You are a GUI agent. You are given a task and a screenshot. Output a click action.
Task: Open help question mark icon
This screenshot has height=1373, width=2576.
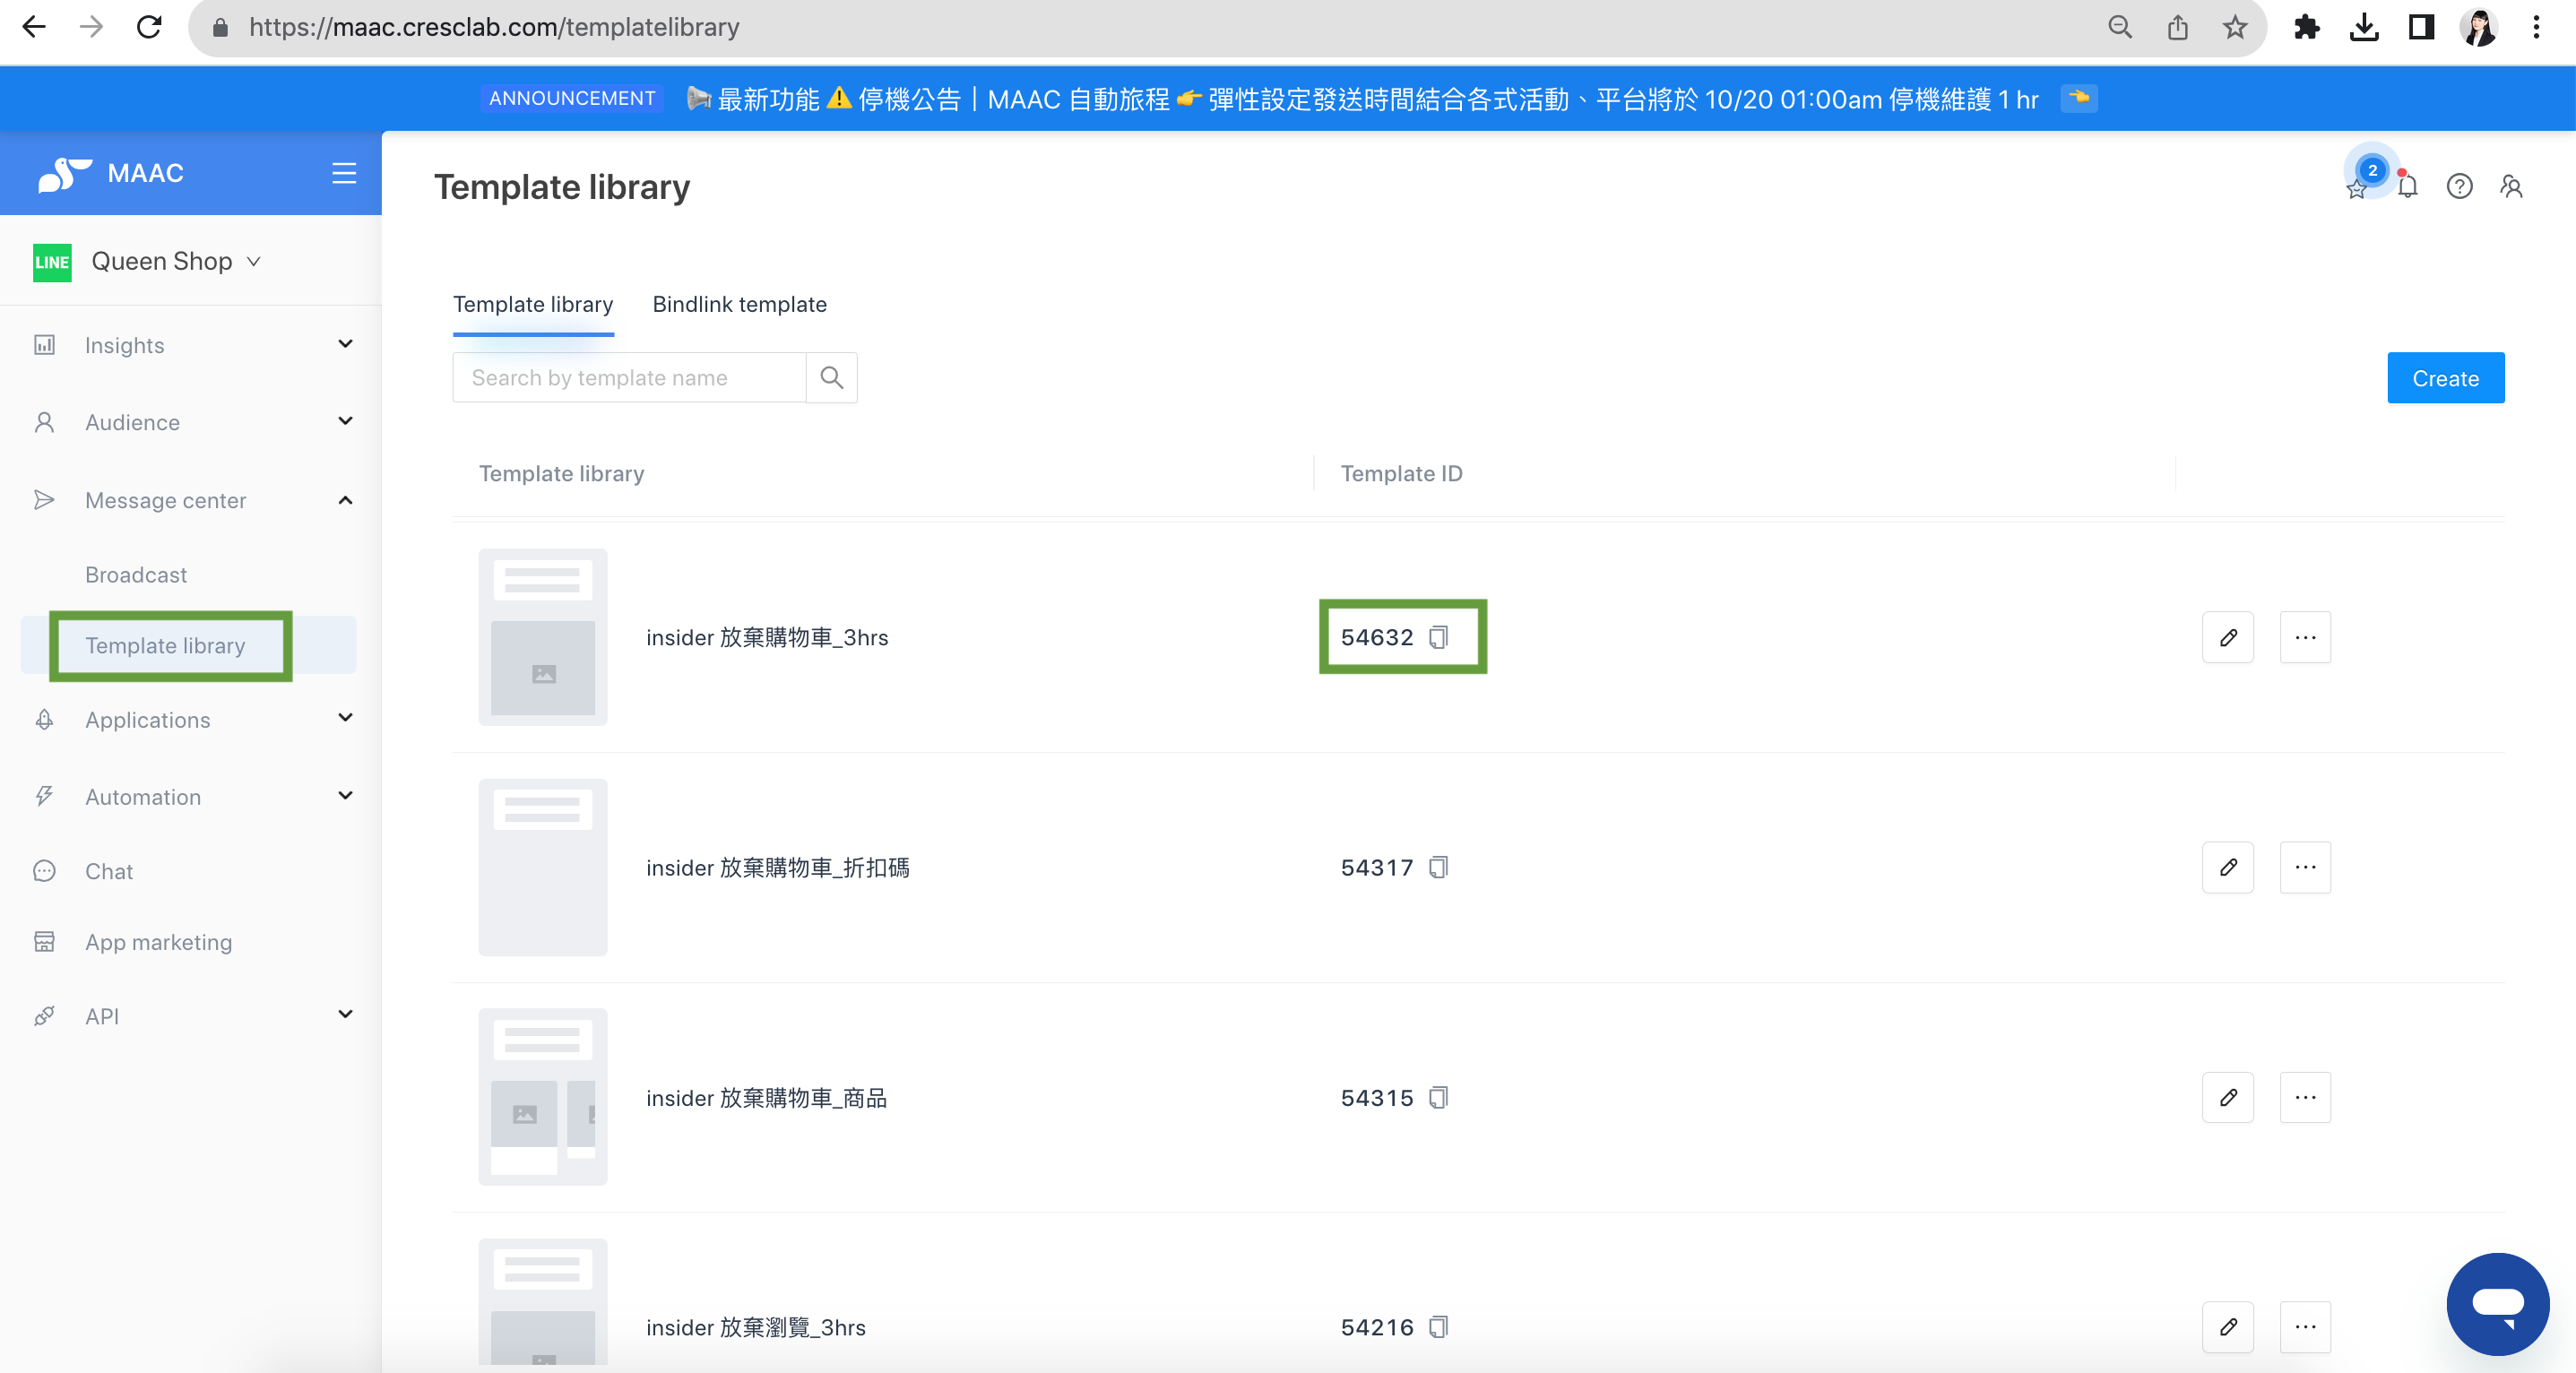(2459, 186)
